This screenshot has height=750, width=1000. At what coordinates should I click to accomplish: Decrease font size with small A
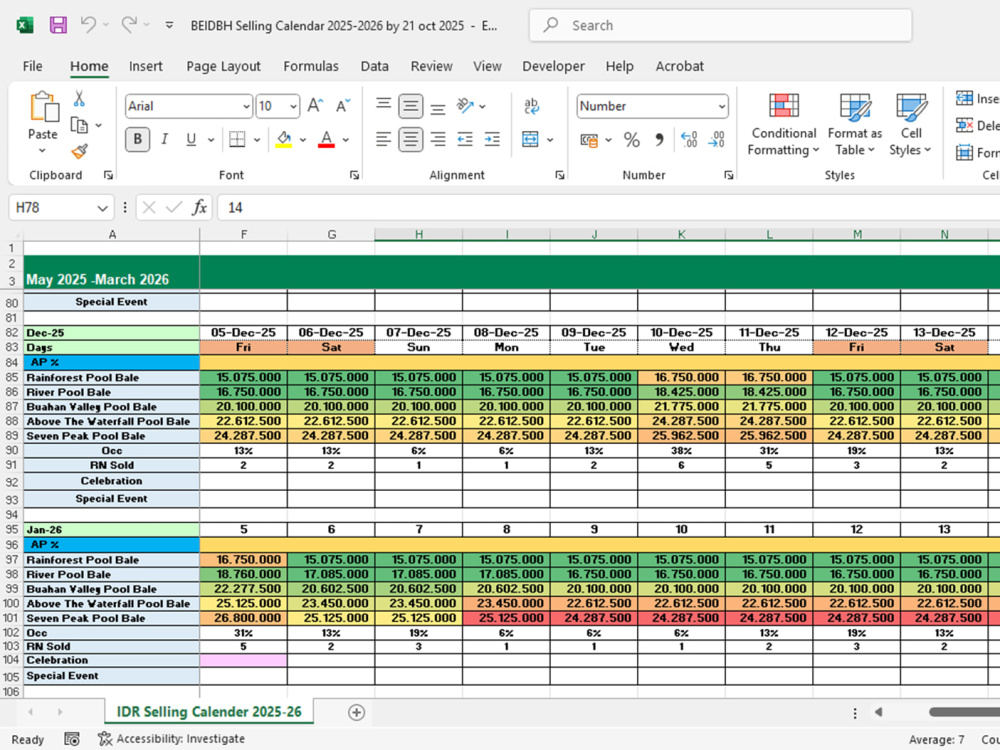(x=342, y=106)
